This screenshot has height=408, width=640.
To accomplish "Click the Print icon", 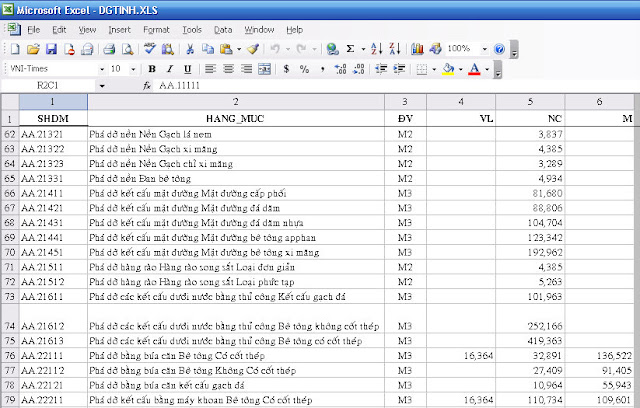I will coord(109,49).
